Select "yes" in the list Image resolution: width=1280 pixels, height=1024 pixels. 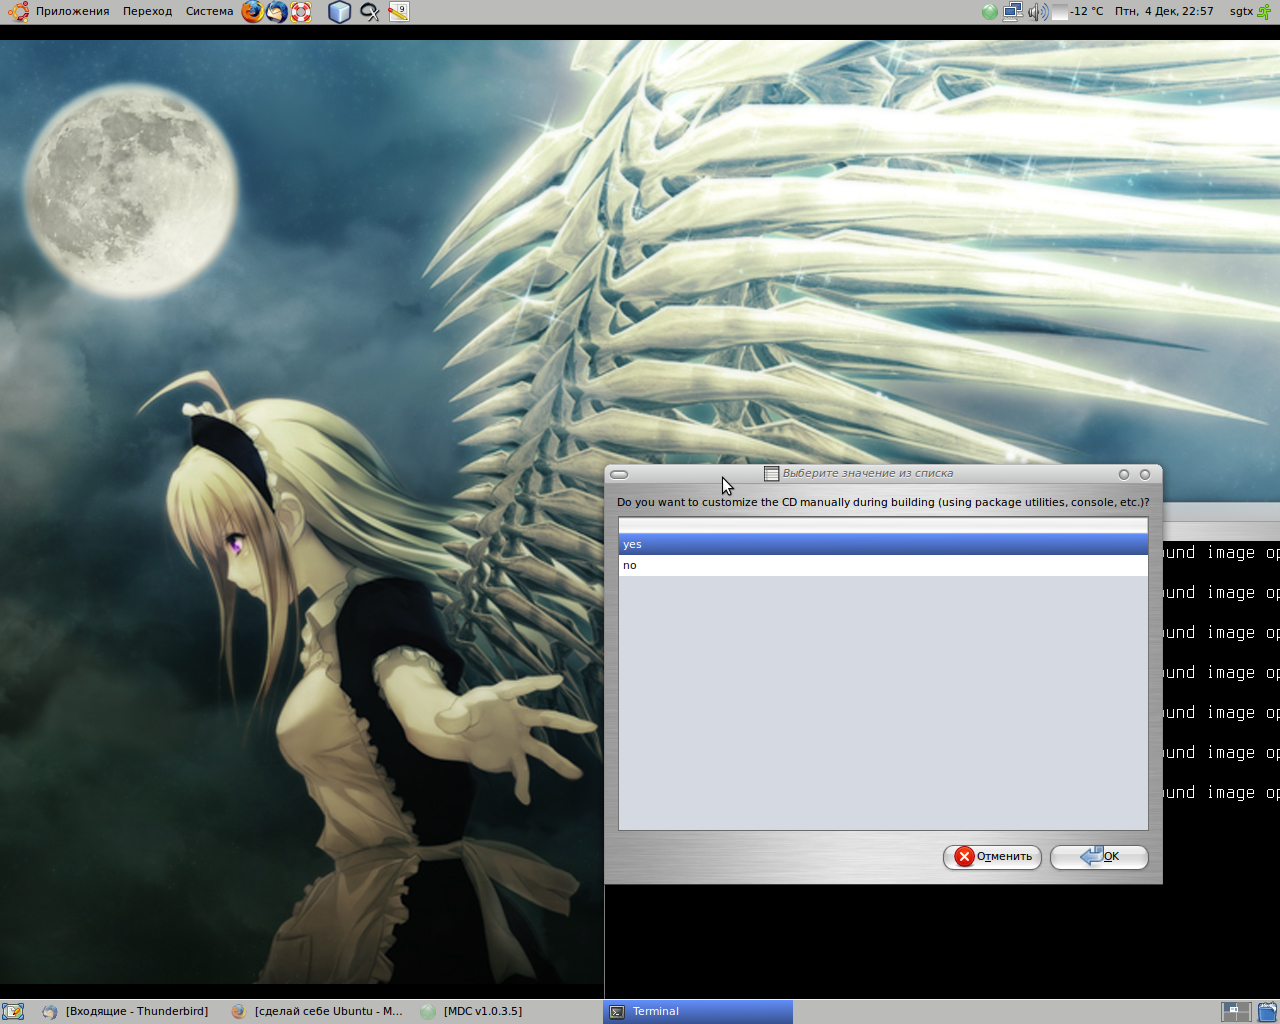coord(883,544)
